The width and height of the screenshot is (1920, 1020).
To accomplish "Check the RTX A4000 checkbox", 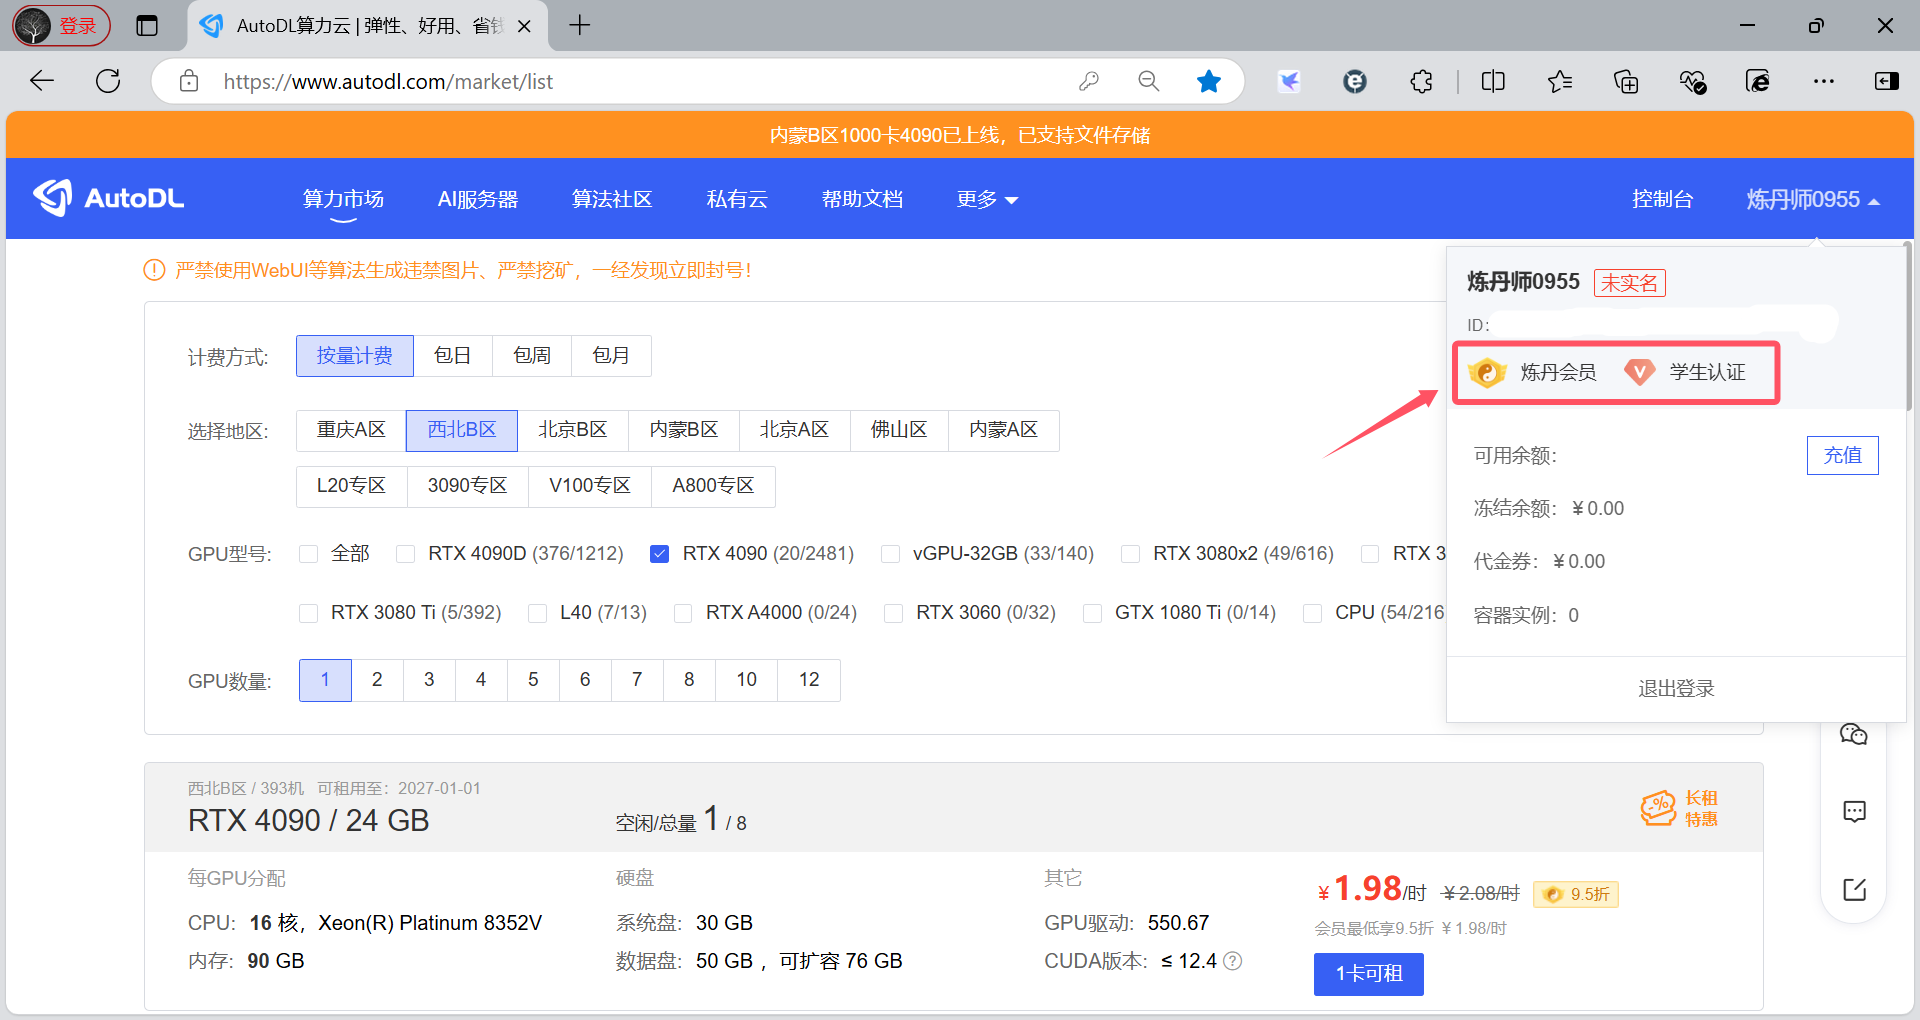I will (683, 613).
